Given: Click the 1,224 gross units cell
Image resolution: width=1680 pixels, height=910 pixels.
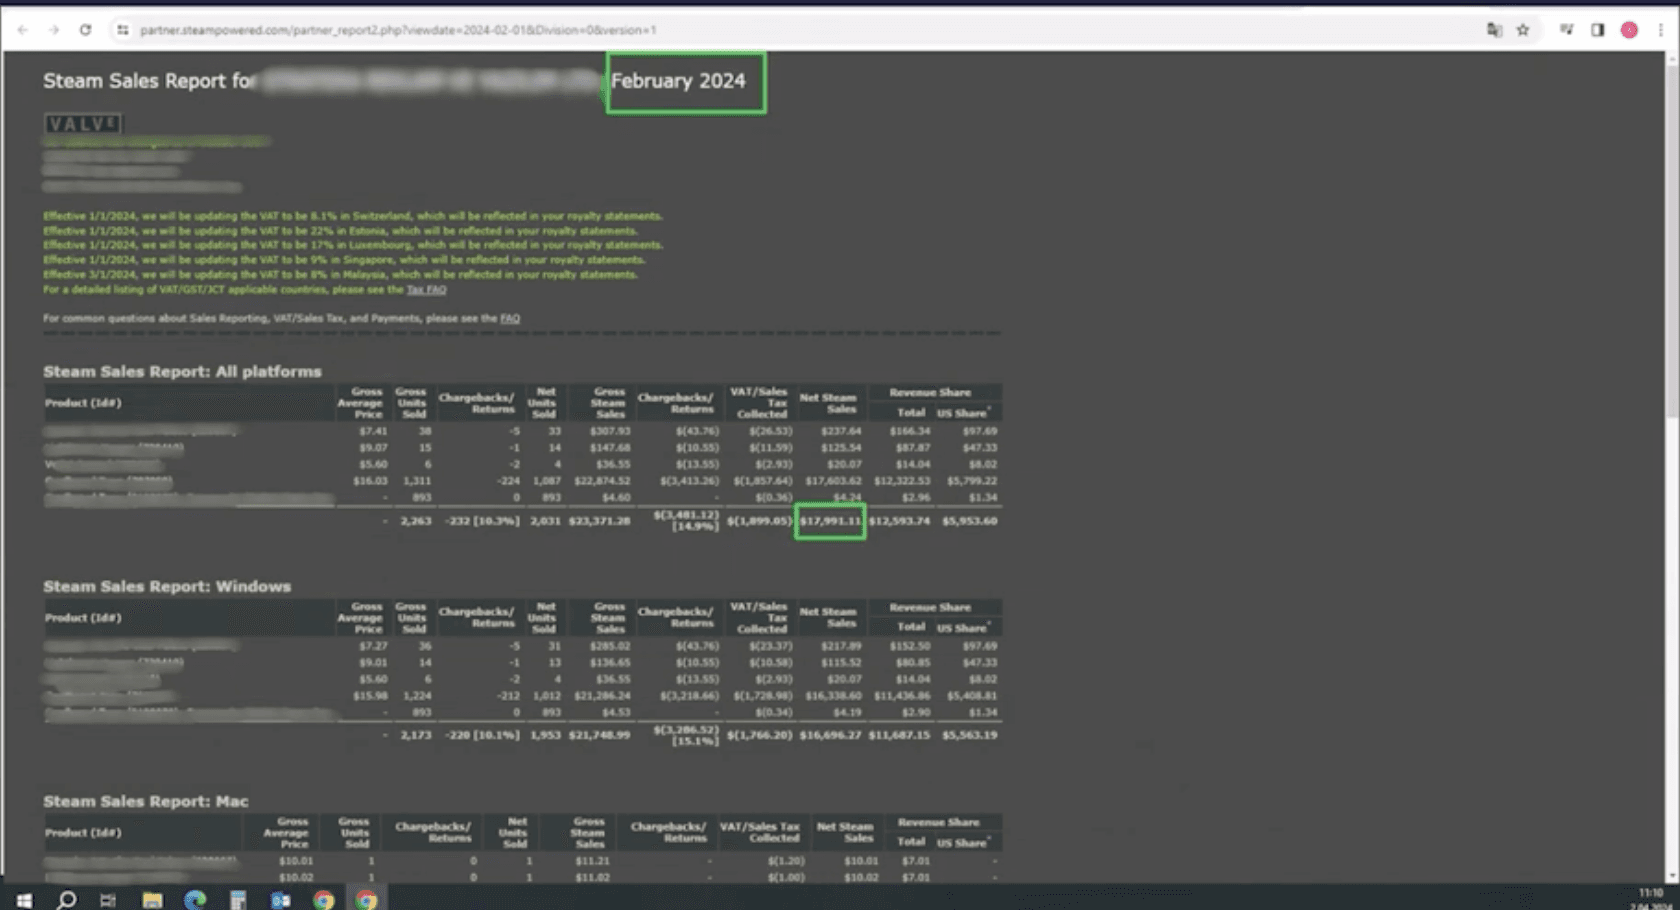Looking at the screenshot, I should click(417, 696).
